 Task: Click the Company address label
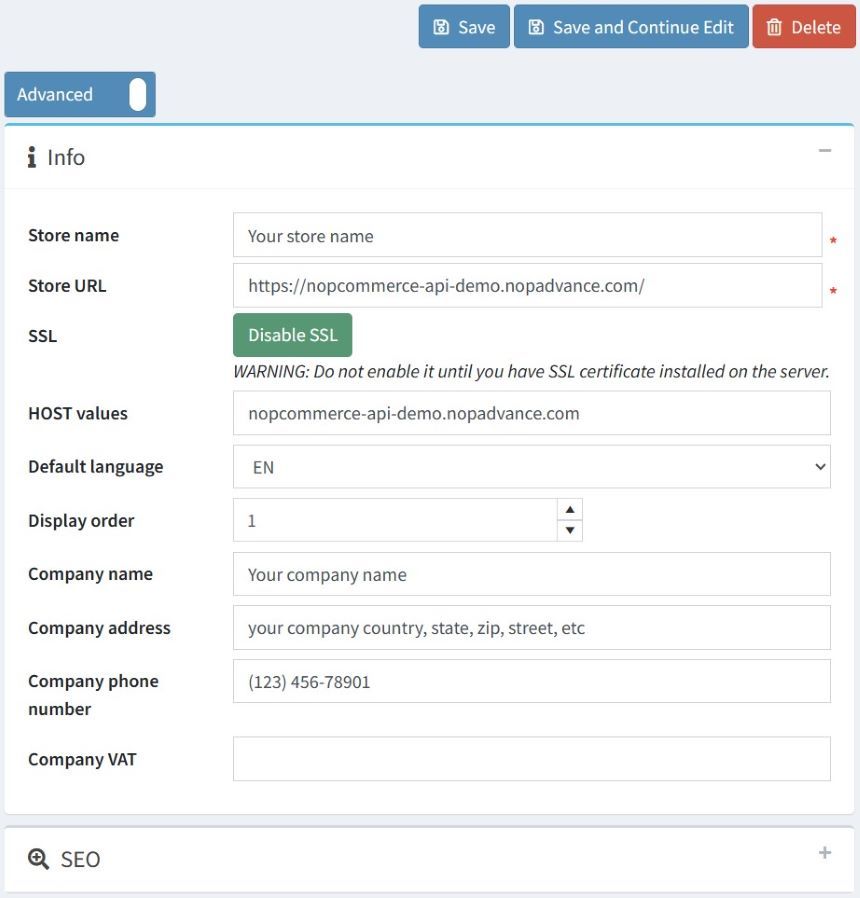click(99, 628)
